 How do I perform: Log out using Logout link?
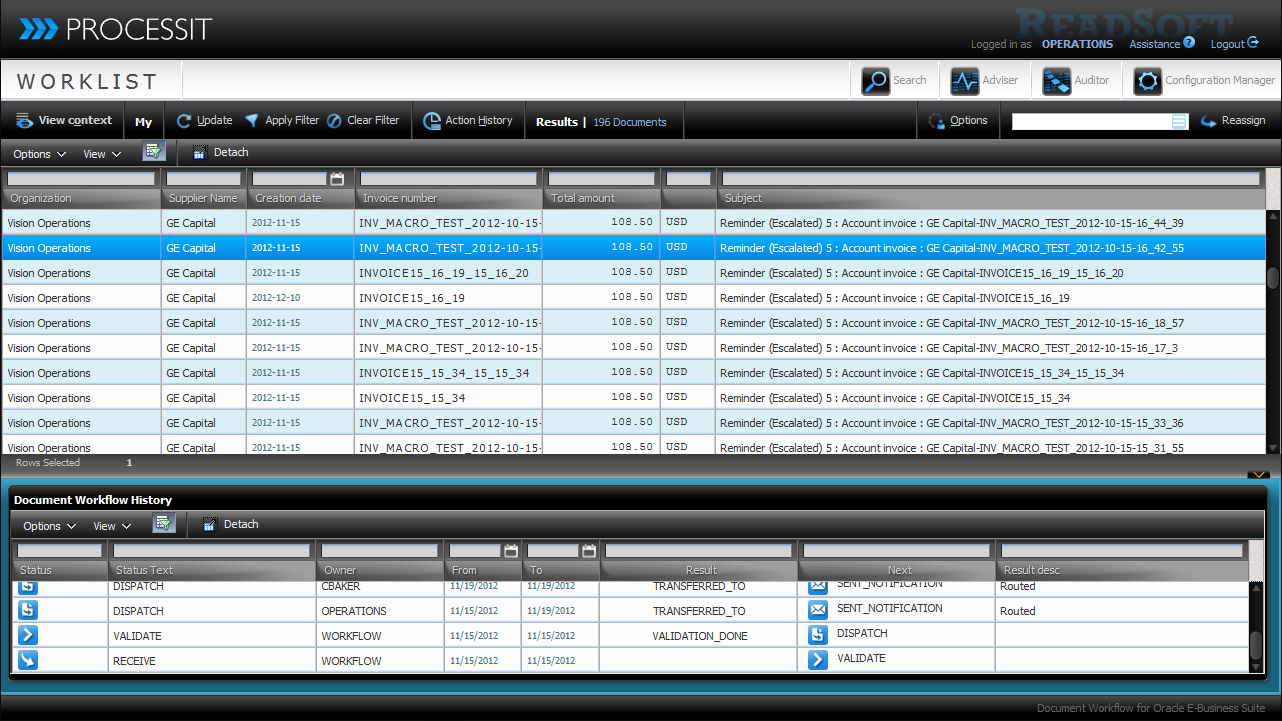[1233, 44]
